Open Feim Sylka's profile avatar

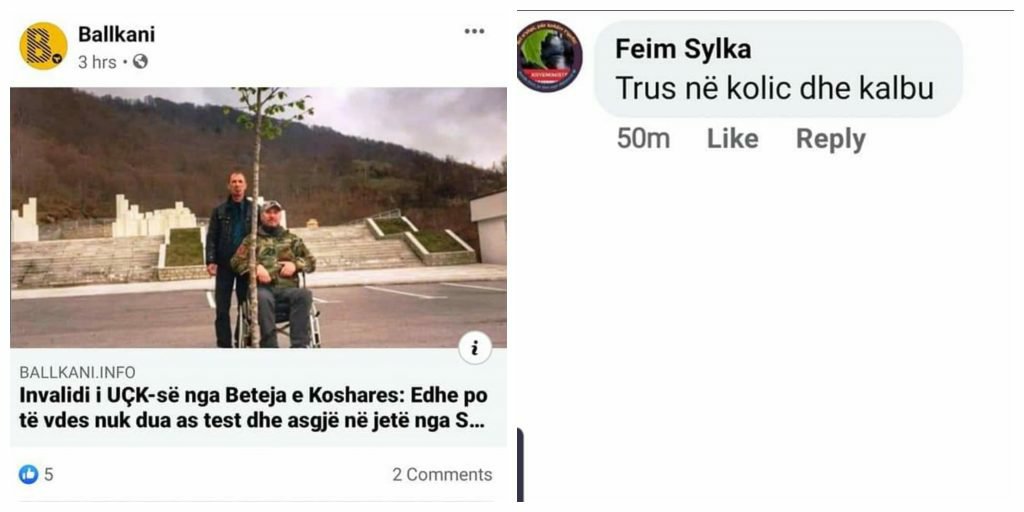(x=549, y=57)
